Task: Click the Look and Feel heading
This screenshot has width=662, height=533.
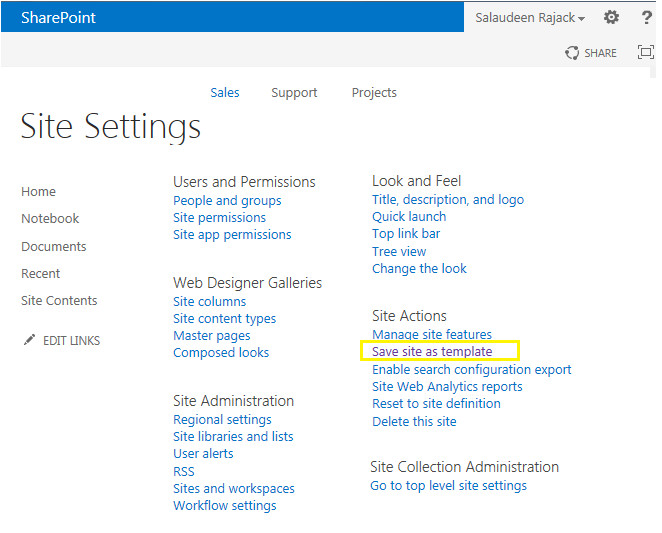Action: tap(416, 181)
